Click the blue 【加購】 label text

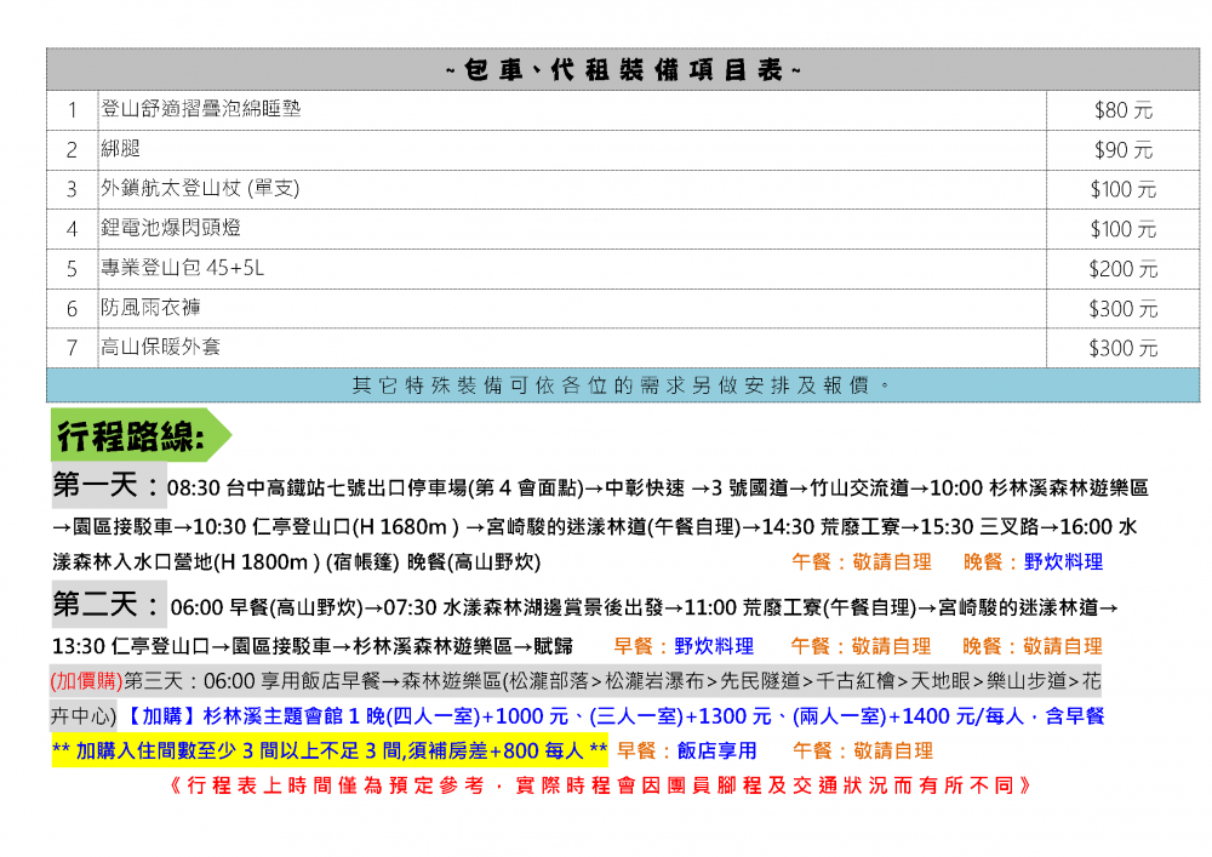tap(163, 717)
